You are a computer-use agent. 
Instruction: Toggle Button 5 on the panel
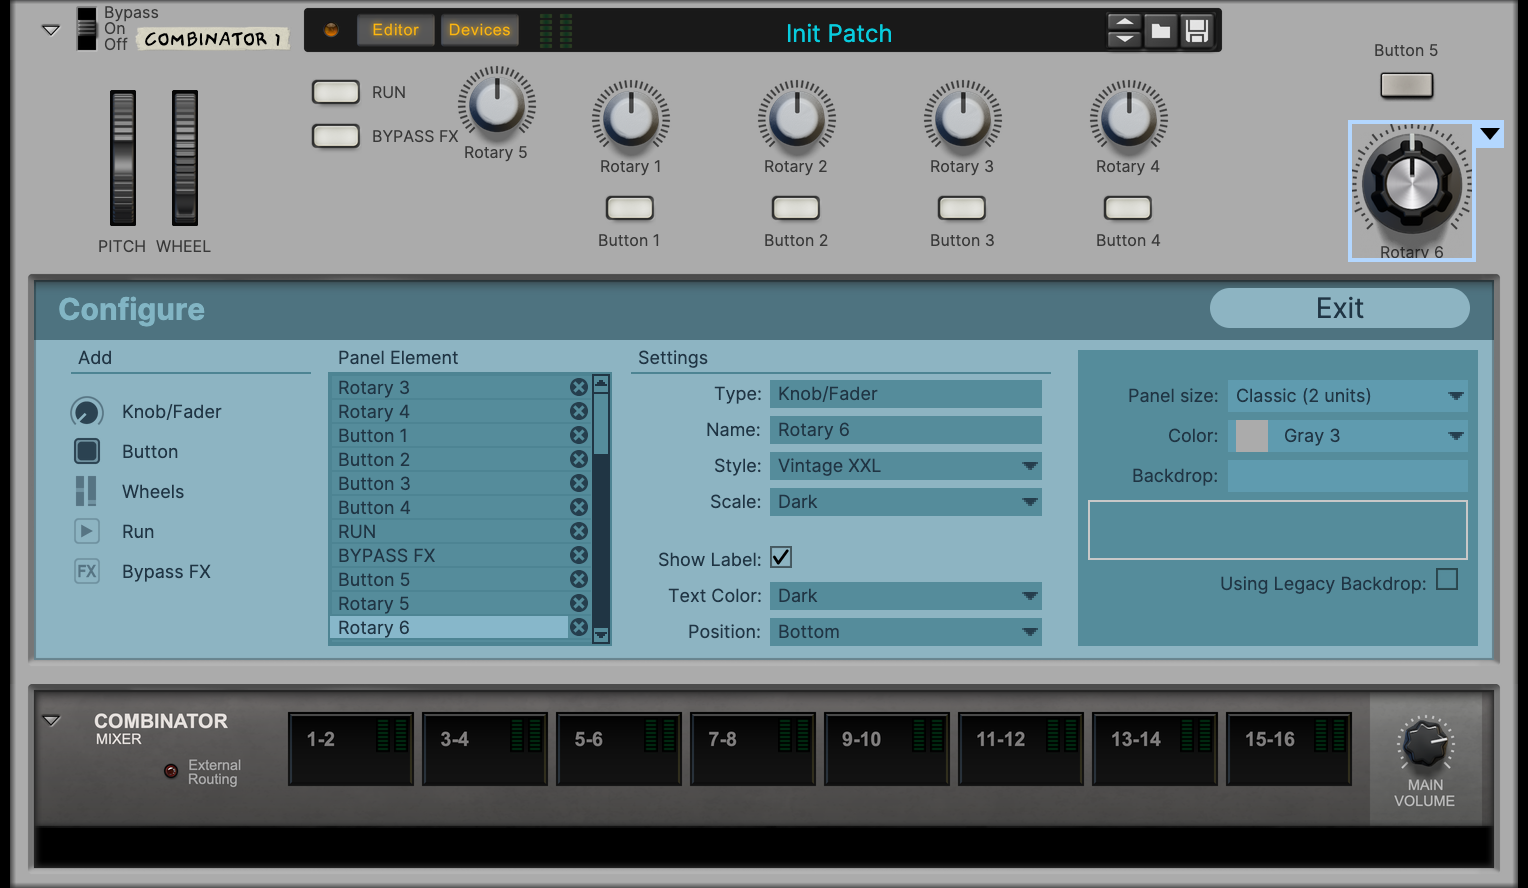click(x=1406, y=86)
